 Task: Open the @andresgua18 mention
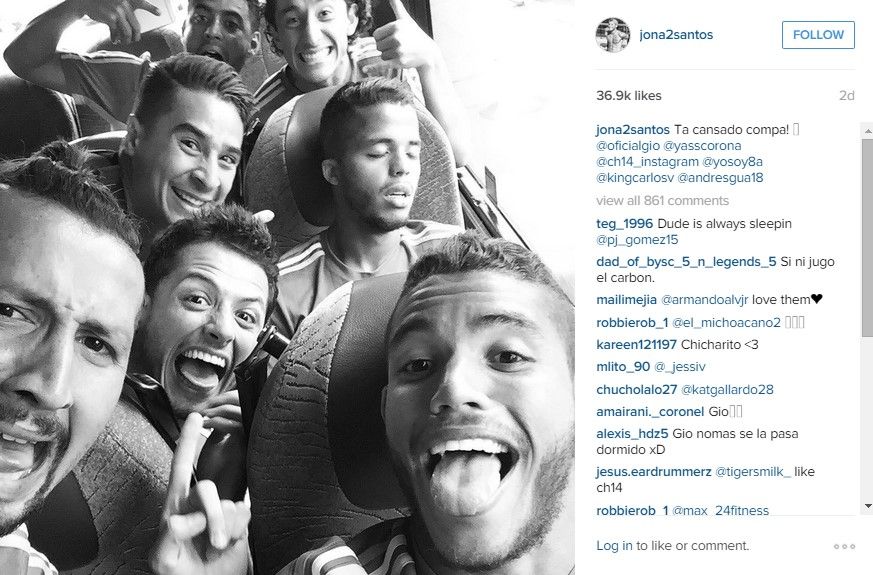click(x=720, y=178)
